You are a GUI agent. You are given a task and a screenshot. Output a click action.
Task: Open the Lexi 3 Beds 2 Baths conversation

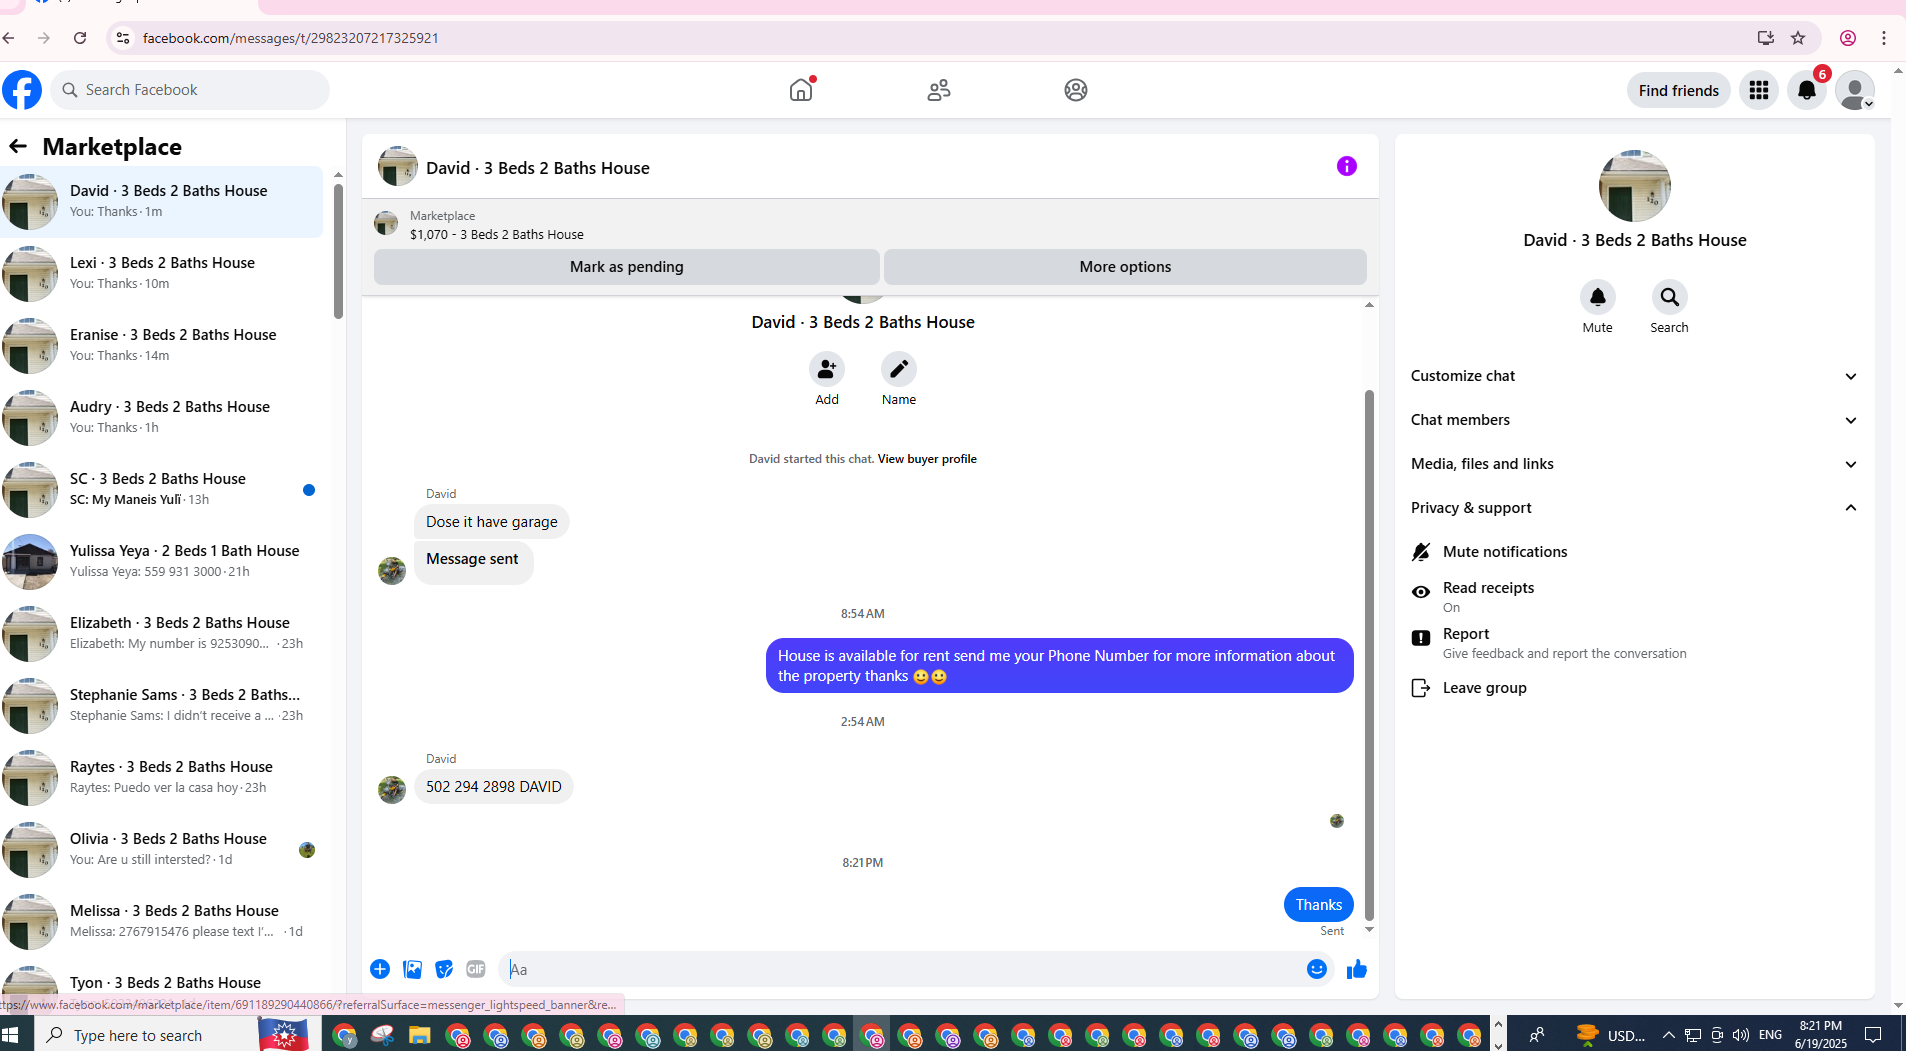tap(162, 274)
